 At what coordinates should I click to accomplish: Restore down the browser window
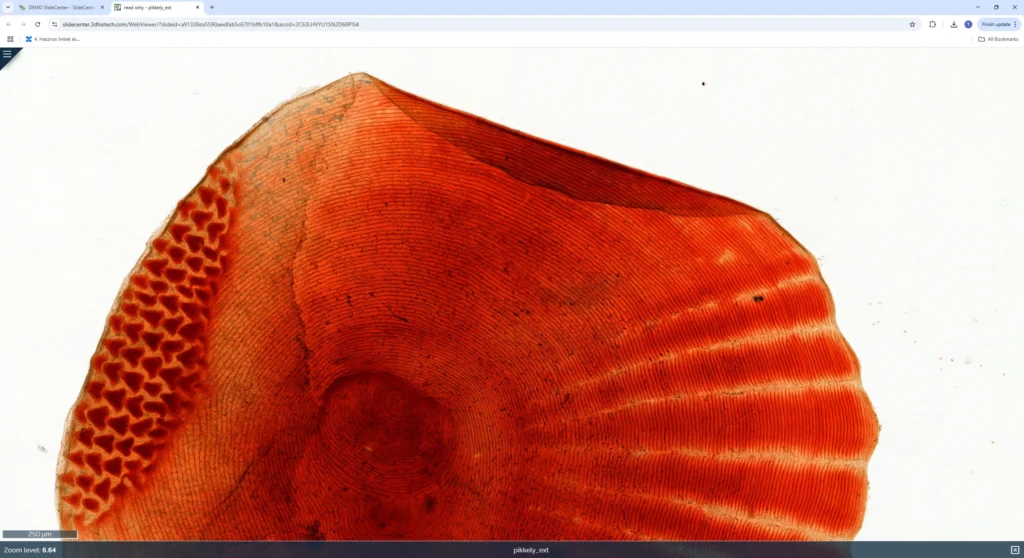click(996, 7)
